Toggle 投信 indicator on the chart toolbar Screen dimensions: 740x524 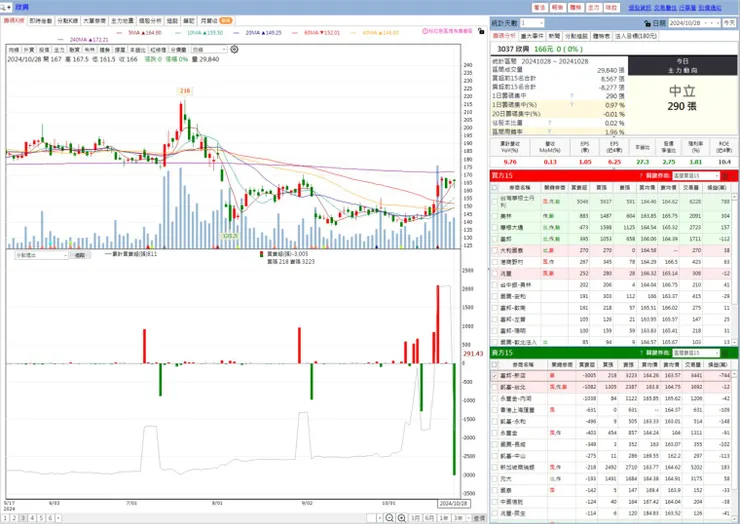(x=44, y=50)
